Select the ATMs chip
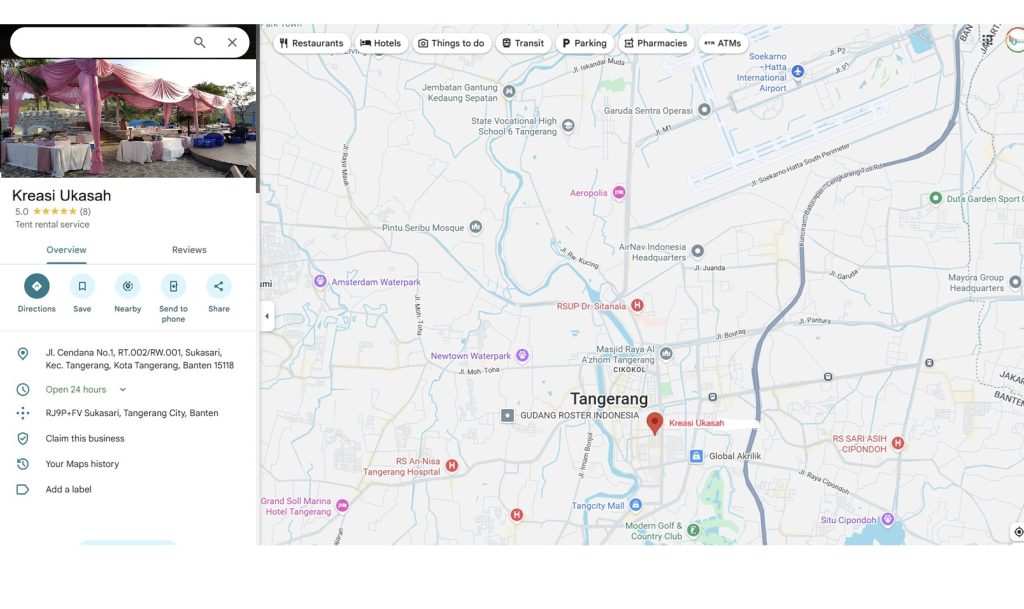 click(723, 43)
